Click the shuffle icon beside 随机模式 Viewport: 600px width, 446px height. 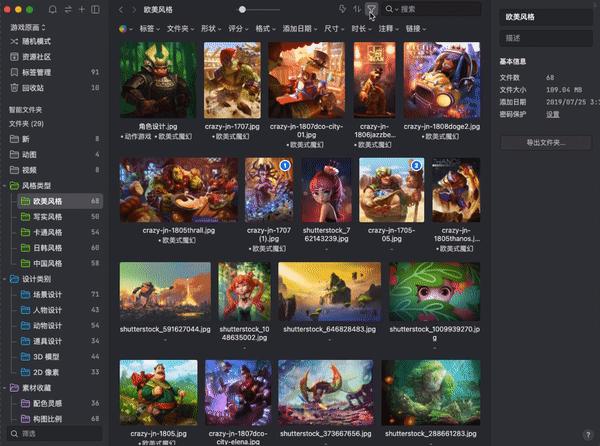click(x=14, y=41)
